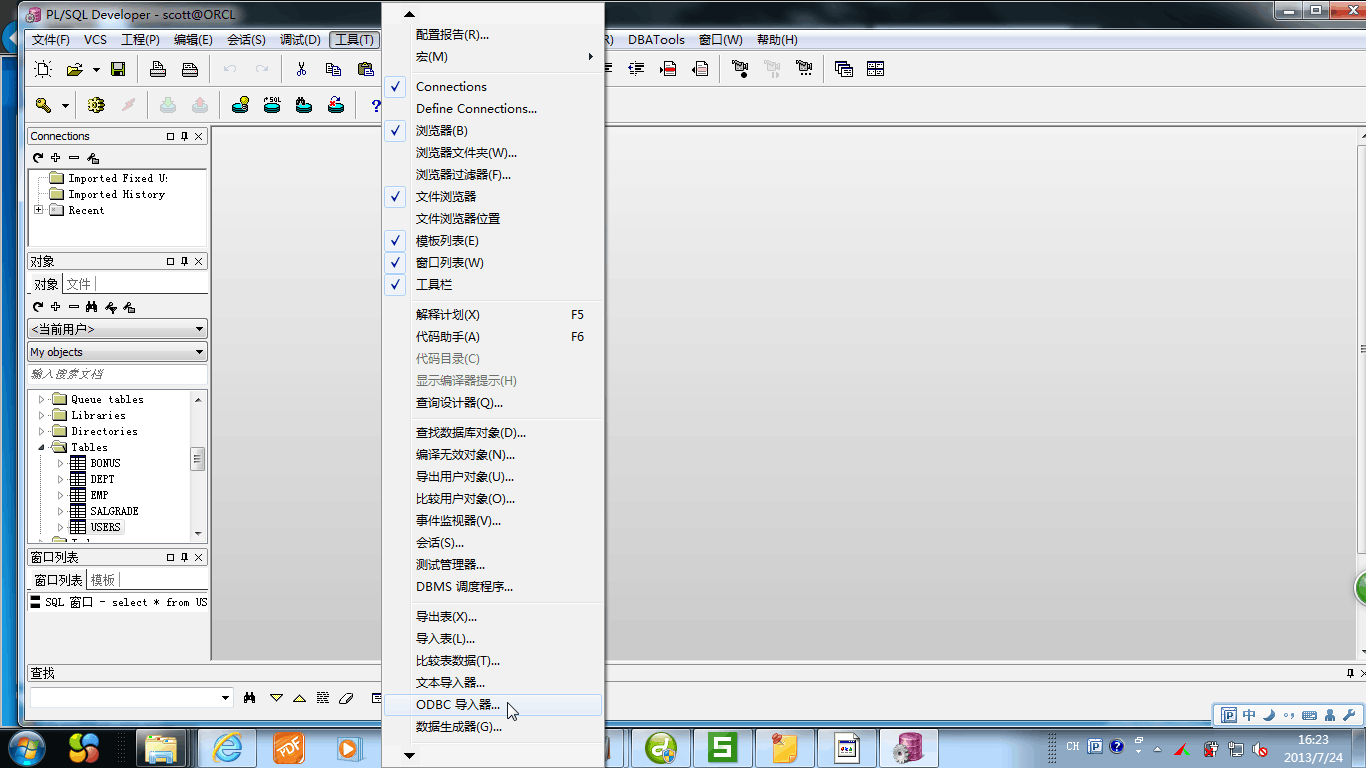The width and height of the screenshot is (1366, 768).
Task: Click the Execute gear icon
Action: (96, 105)
